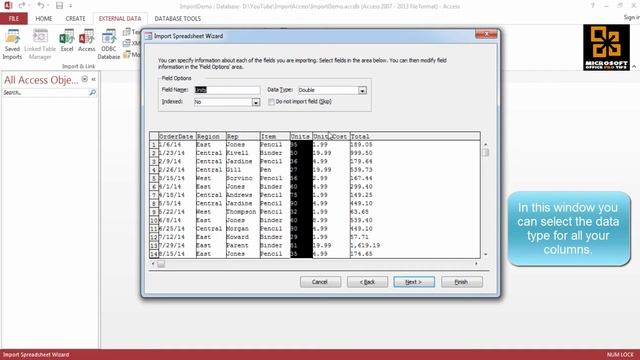Click Rep cell Morgan
The width and height of the screenshot is (640, 360).
pos(238,229)
